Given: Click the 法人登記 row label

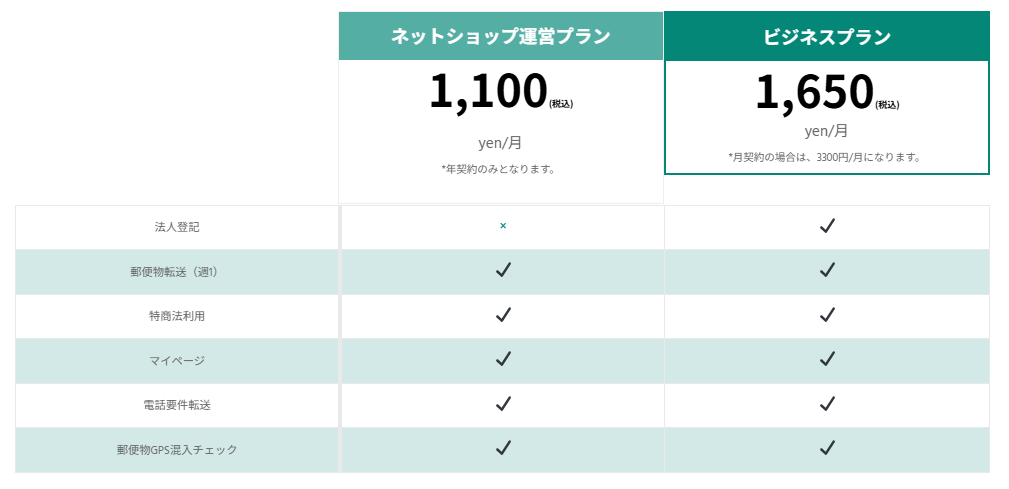Looking at the screenshot, I should (177, 227).
